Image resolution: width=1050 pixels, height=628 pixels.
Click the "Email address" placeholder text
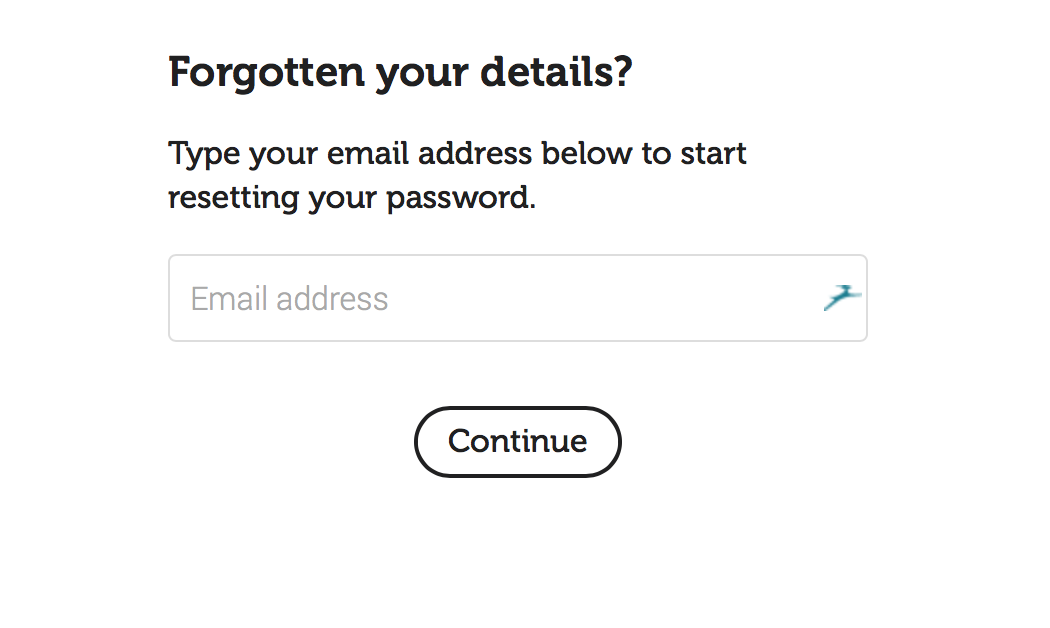coord(289,299)
